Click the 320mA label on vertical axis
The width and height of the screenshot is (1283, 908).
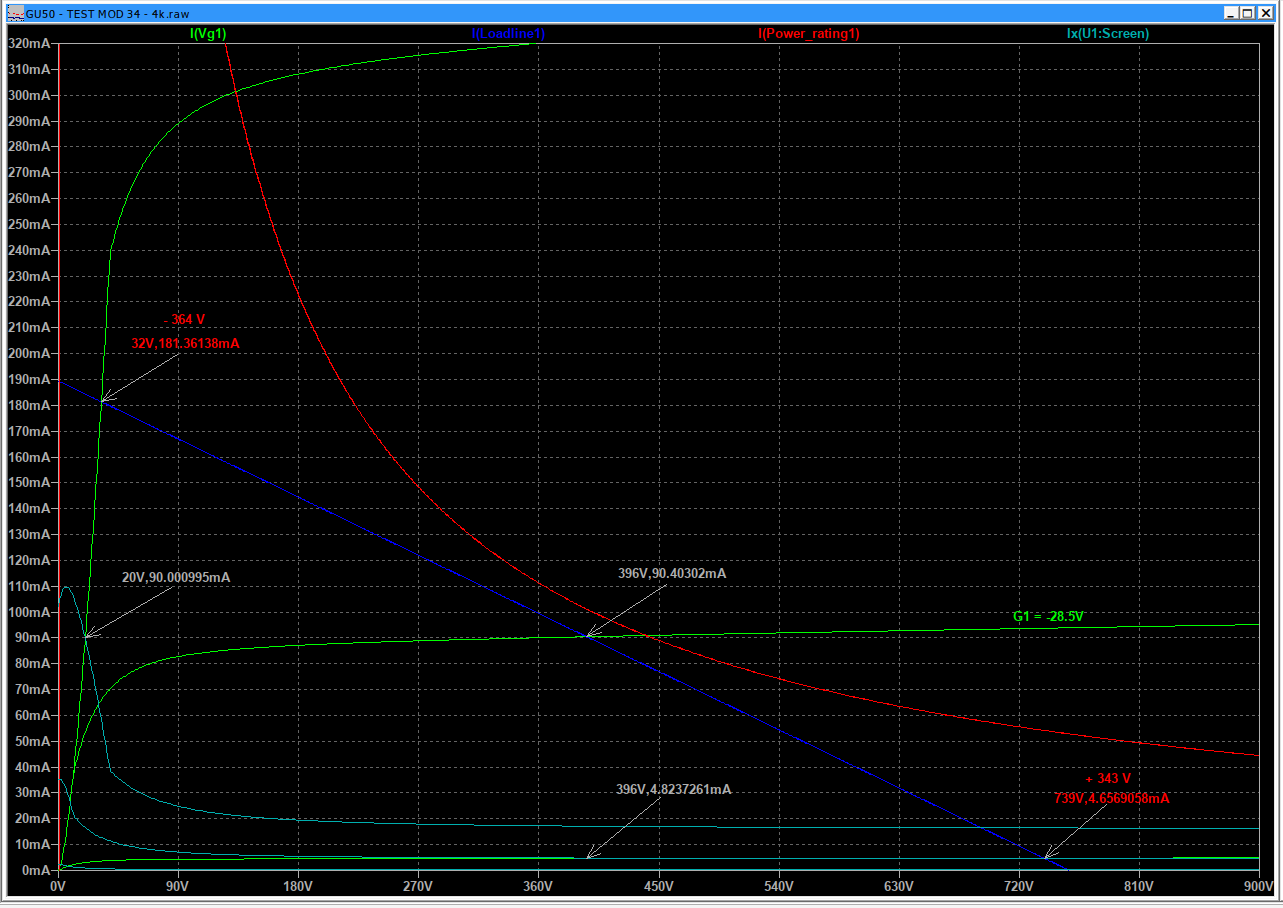tap(29, 44)
